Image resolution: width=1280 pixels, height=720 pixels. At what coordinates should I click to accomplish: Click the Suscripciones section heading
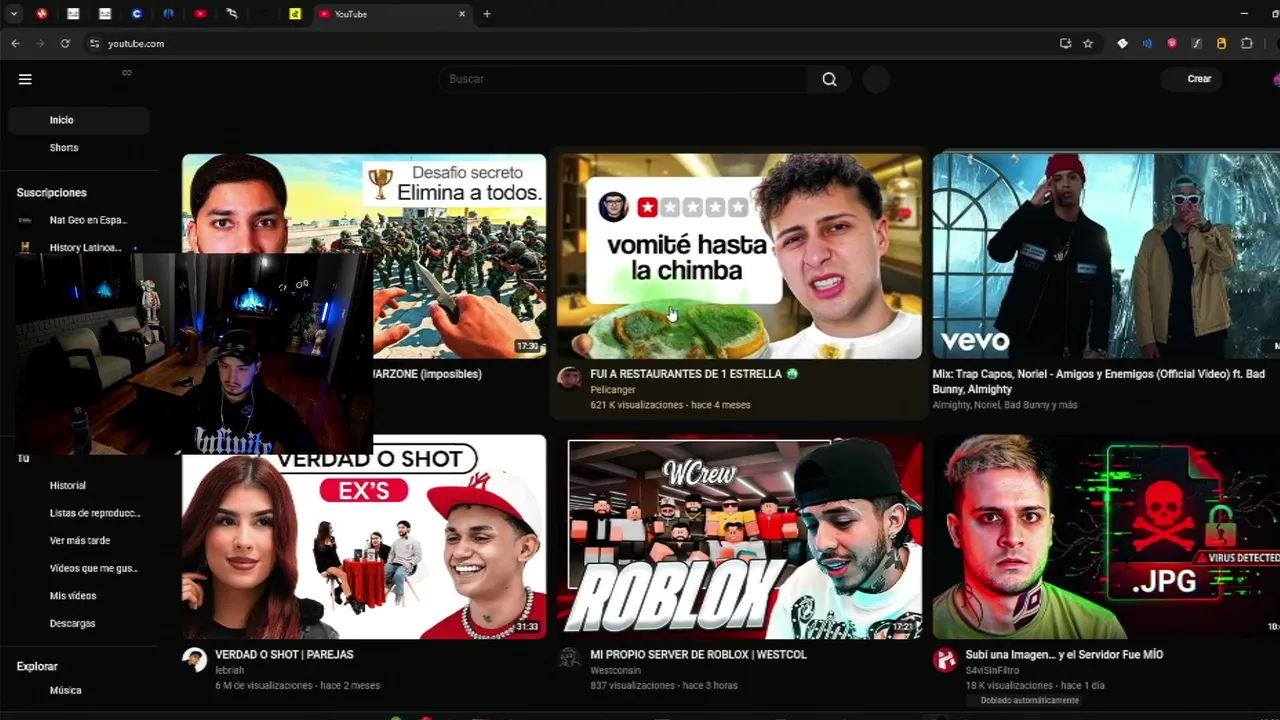tap(52, 193)
